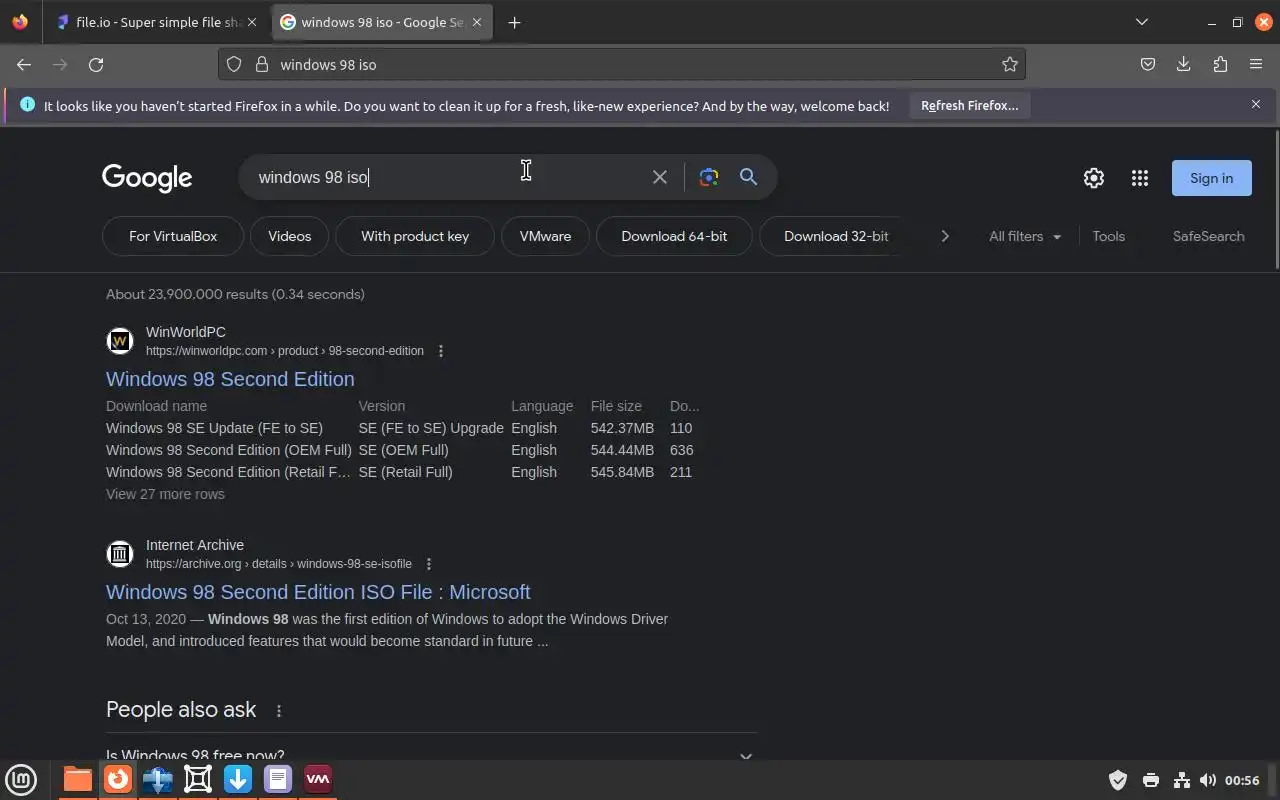Image resolution: width=1280 pixels, height=800 pixels.
Task: Click View 27 more rows
Action: point(165,494)
